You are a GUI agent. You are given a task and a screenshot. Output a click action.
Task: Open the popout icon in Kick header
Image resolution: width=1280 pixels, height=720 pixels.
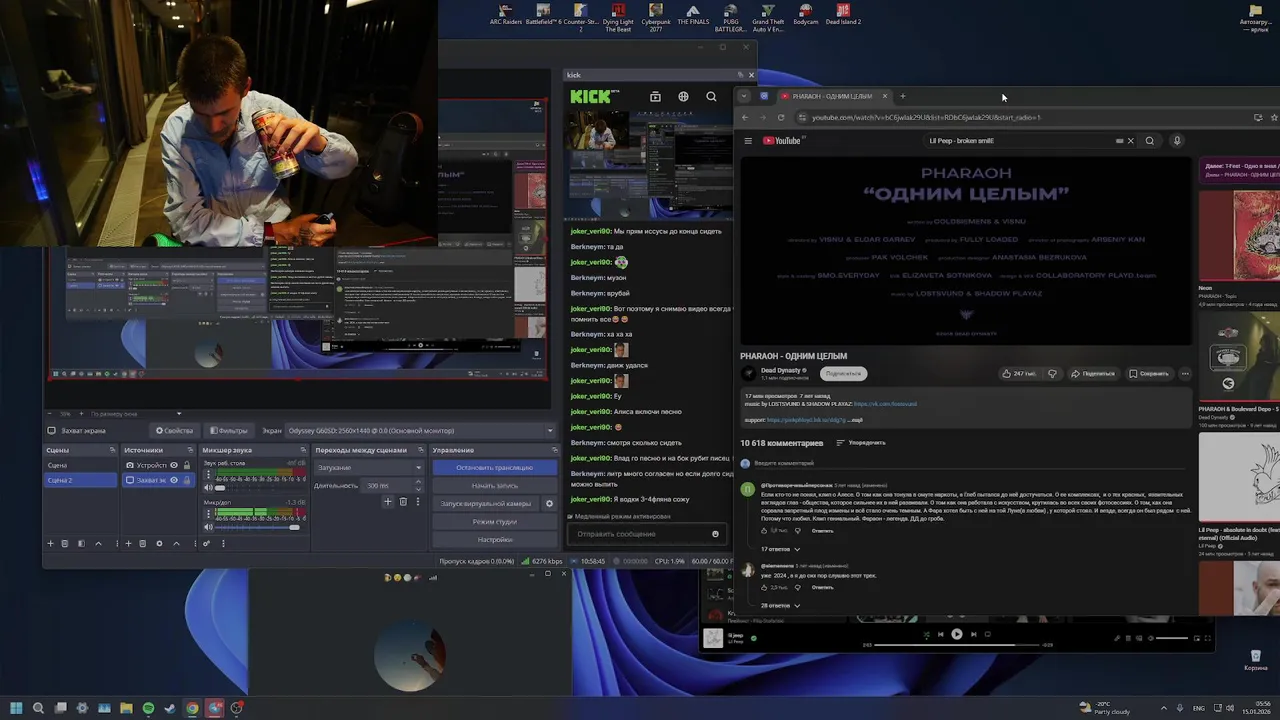coord(655,97)
